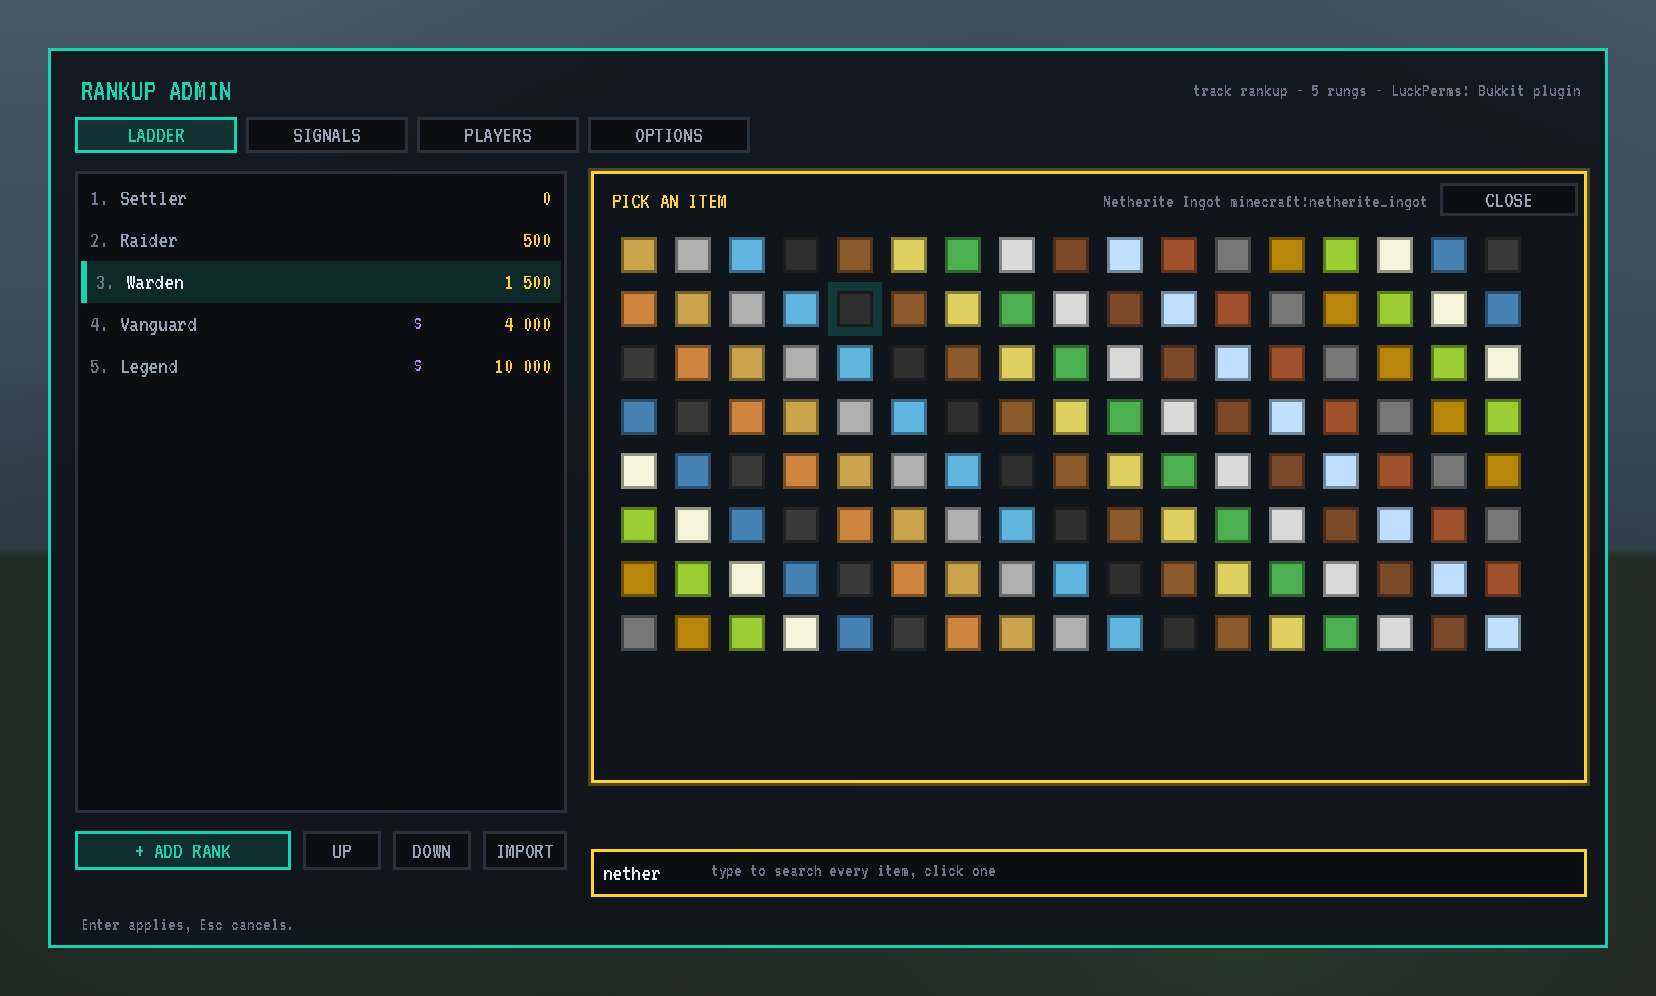Pick the cream tile ending the third grid row
Image resolution: width=1656 pixels, height=996 pixels.
tap(1503, 363)
